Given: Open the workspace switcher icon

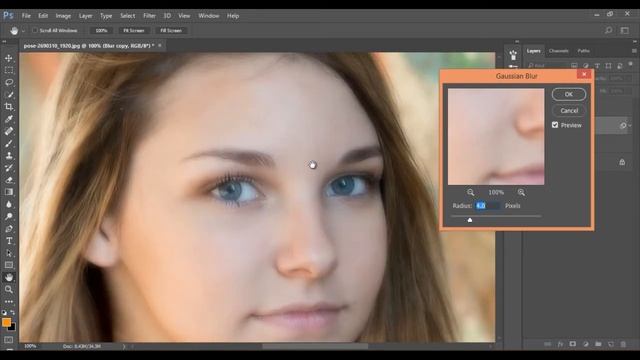Looking at the screenshot, I should click(x=625, y=30).
